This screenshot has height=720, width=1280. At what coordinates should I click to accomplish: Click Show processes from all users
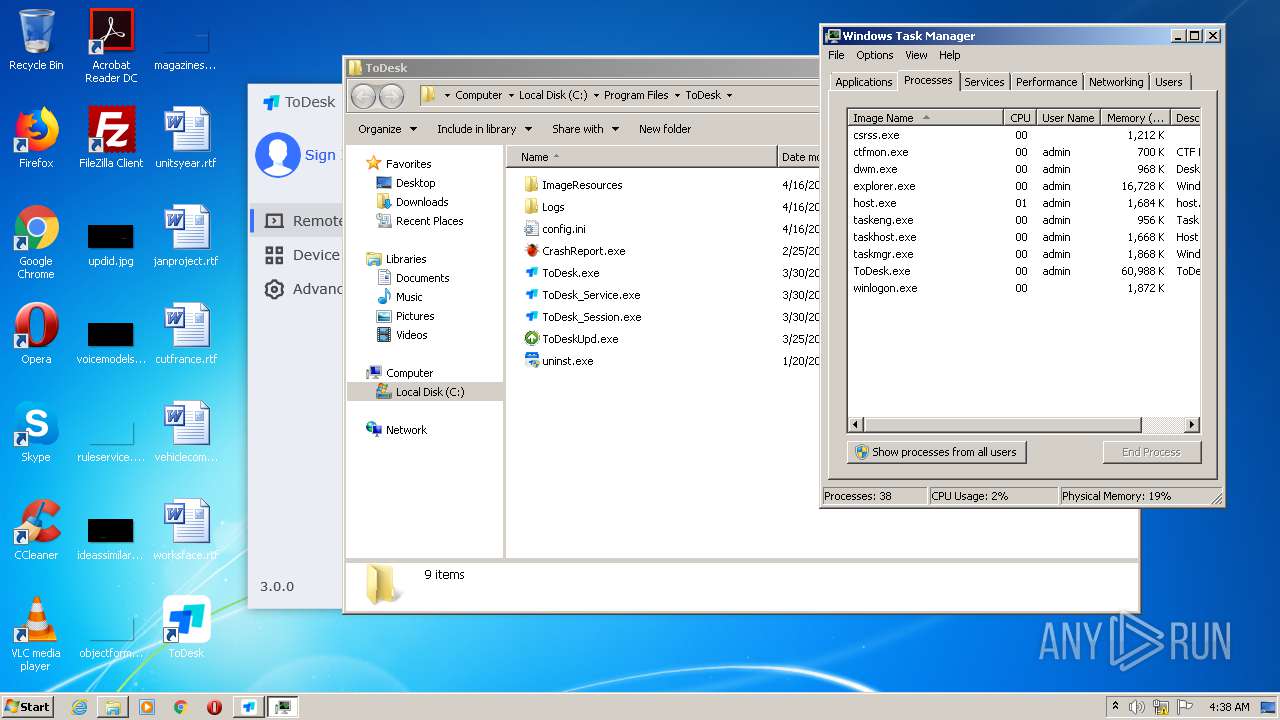pos(937,452)
